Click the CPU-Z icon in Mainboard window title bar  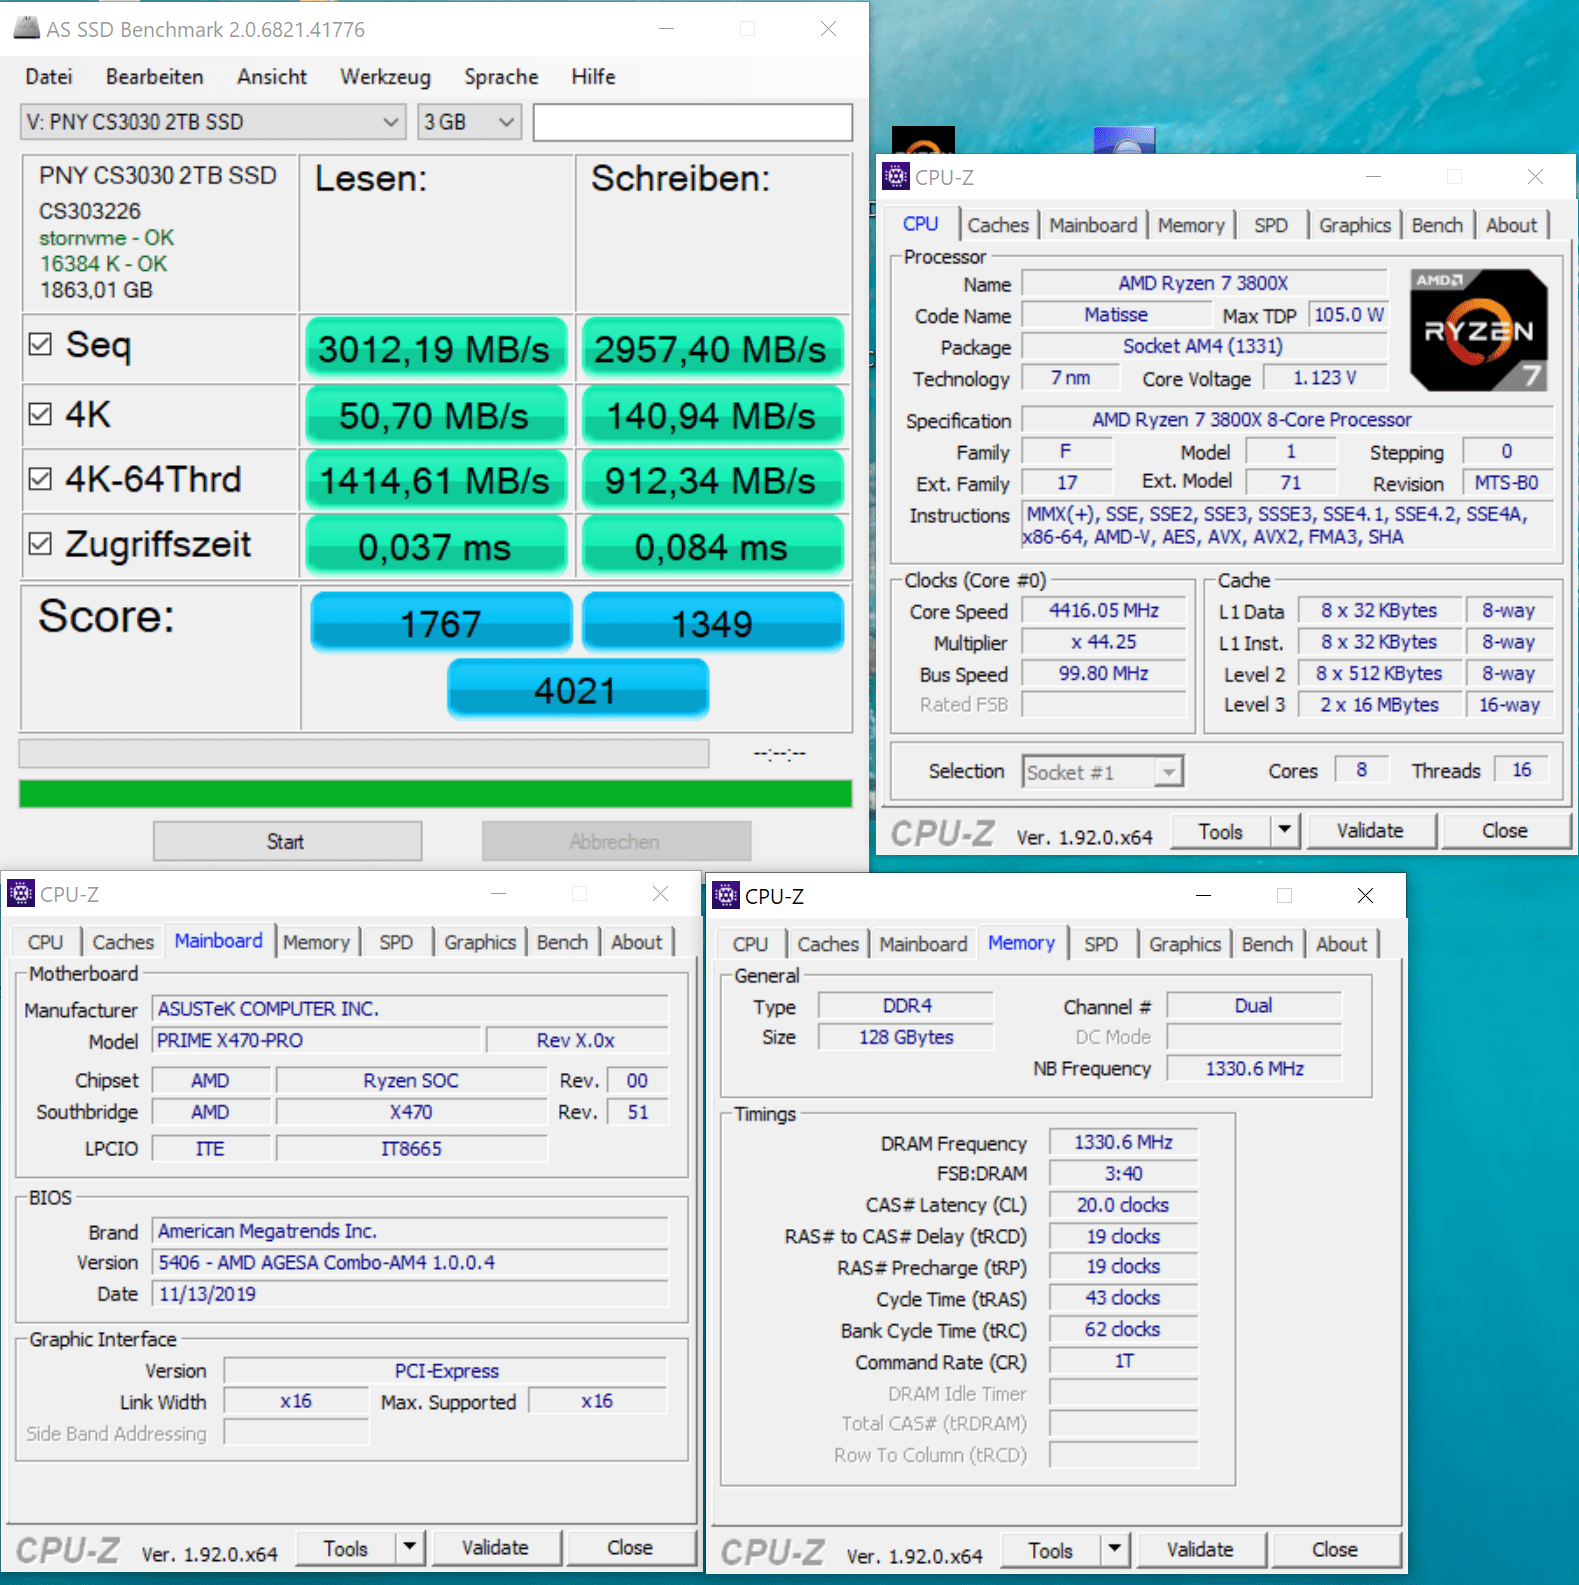tap(21, 893)
